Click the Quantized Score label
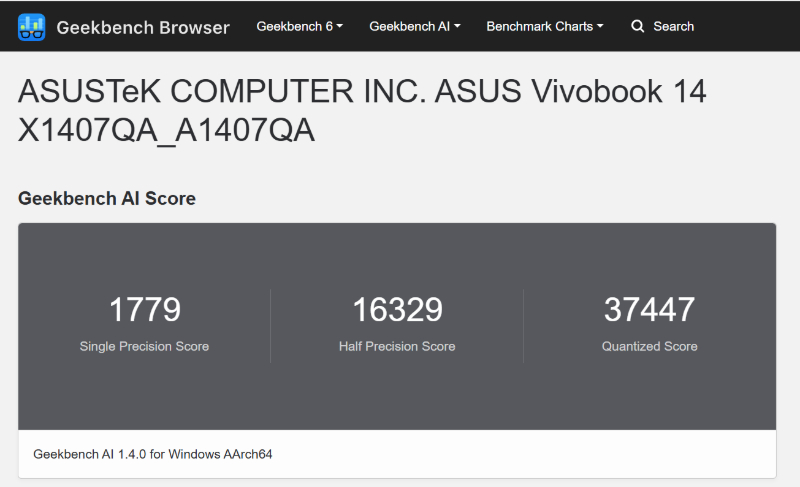The image size is (800, 487). (649, 347)
